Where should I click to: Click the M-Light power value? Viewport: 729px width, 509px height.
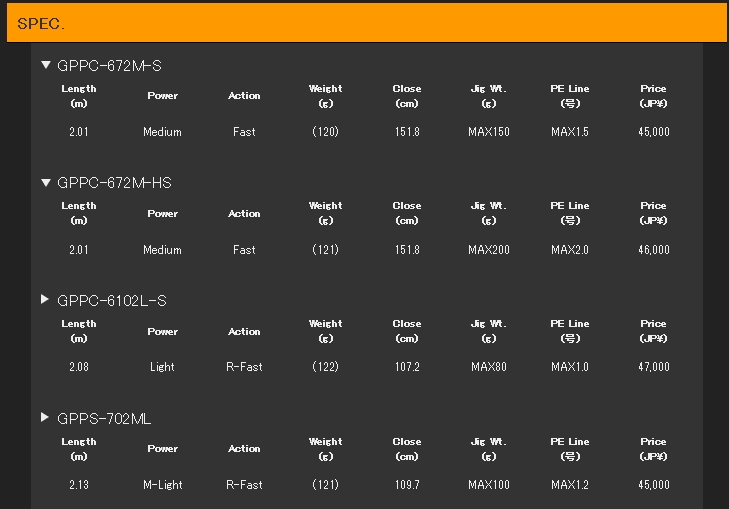pos(163,485)
